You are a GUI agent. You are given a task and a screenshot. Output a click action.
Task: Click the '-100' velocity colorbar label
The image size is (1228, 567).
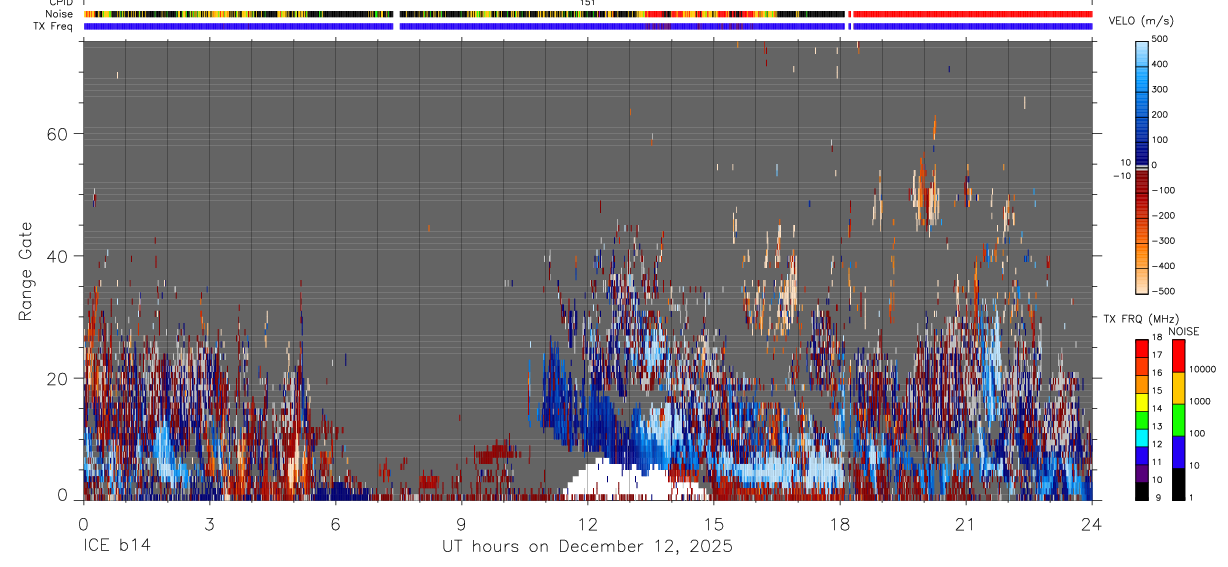(x=1163, y=190)
